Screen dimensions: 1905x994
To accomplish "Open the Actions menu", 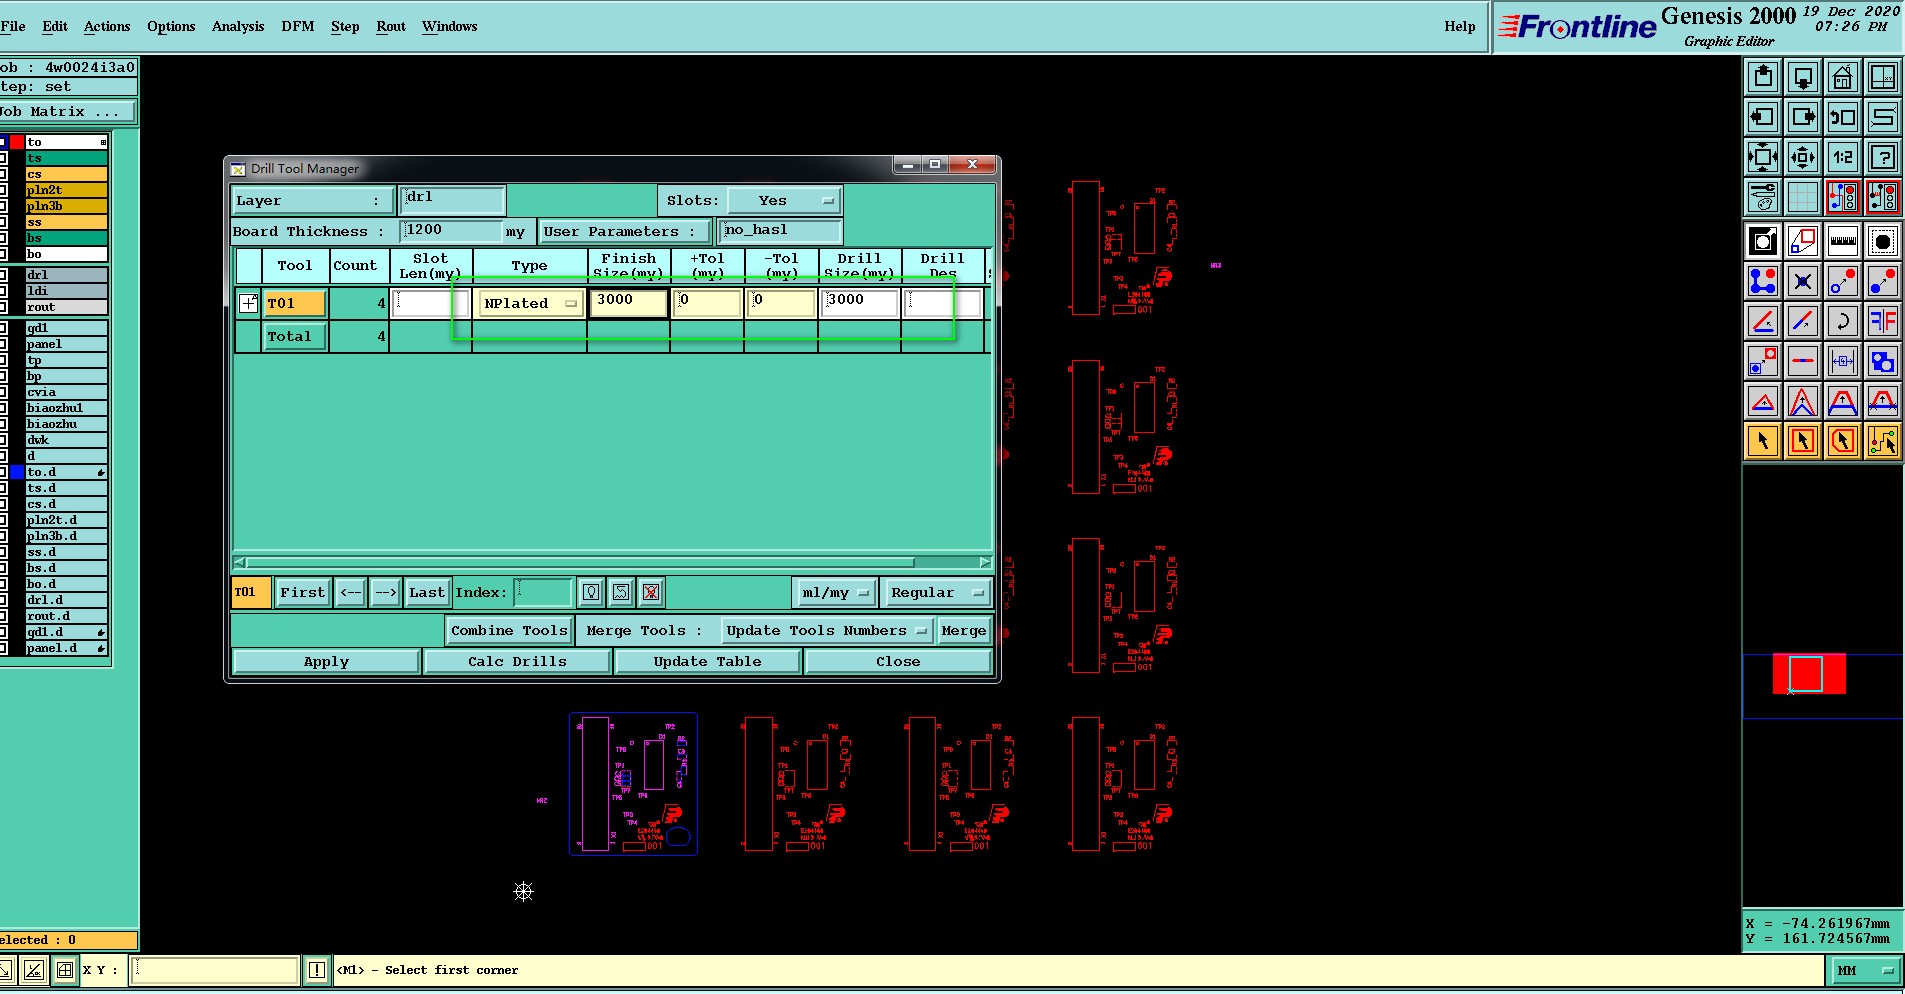I will [107, 26].
